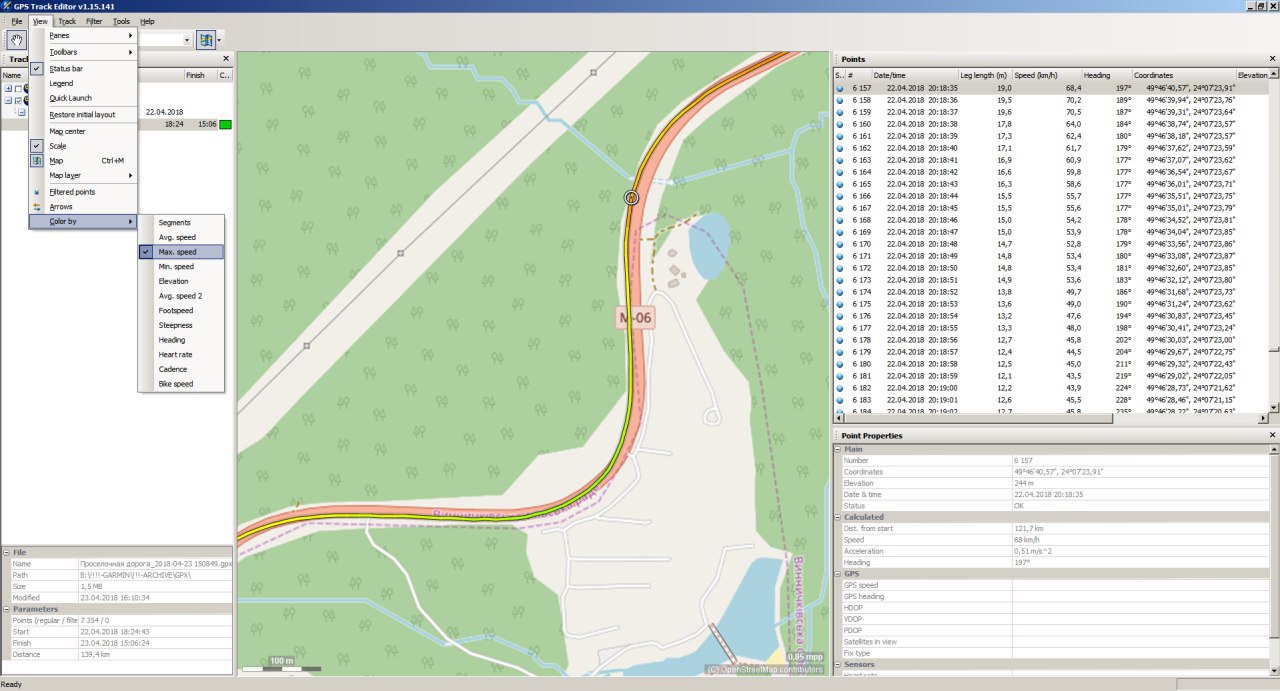The height and width of the screenshot is (691, 1280).
Task: Toggle Status bar in View menu
Action: 83,68
